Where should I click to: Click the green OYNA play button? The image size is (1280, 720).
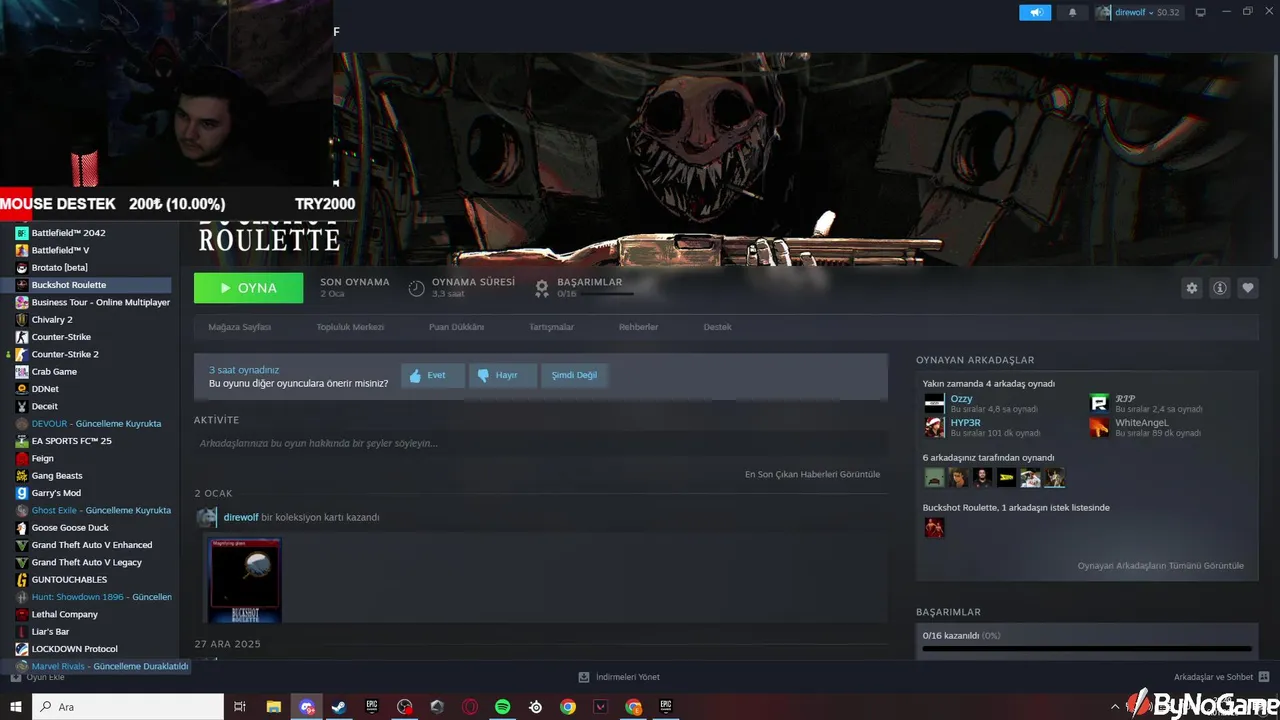click(x=249, y=288)
